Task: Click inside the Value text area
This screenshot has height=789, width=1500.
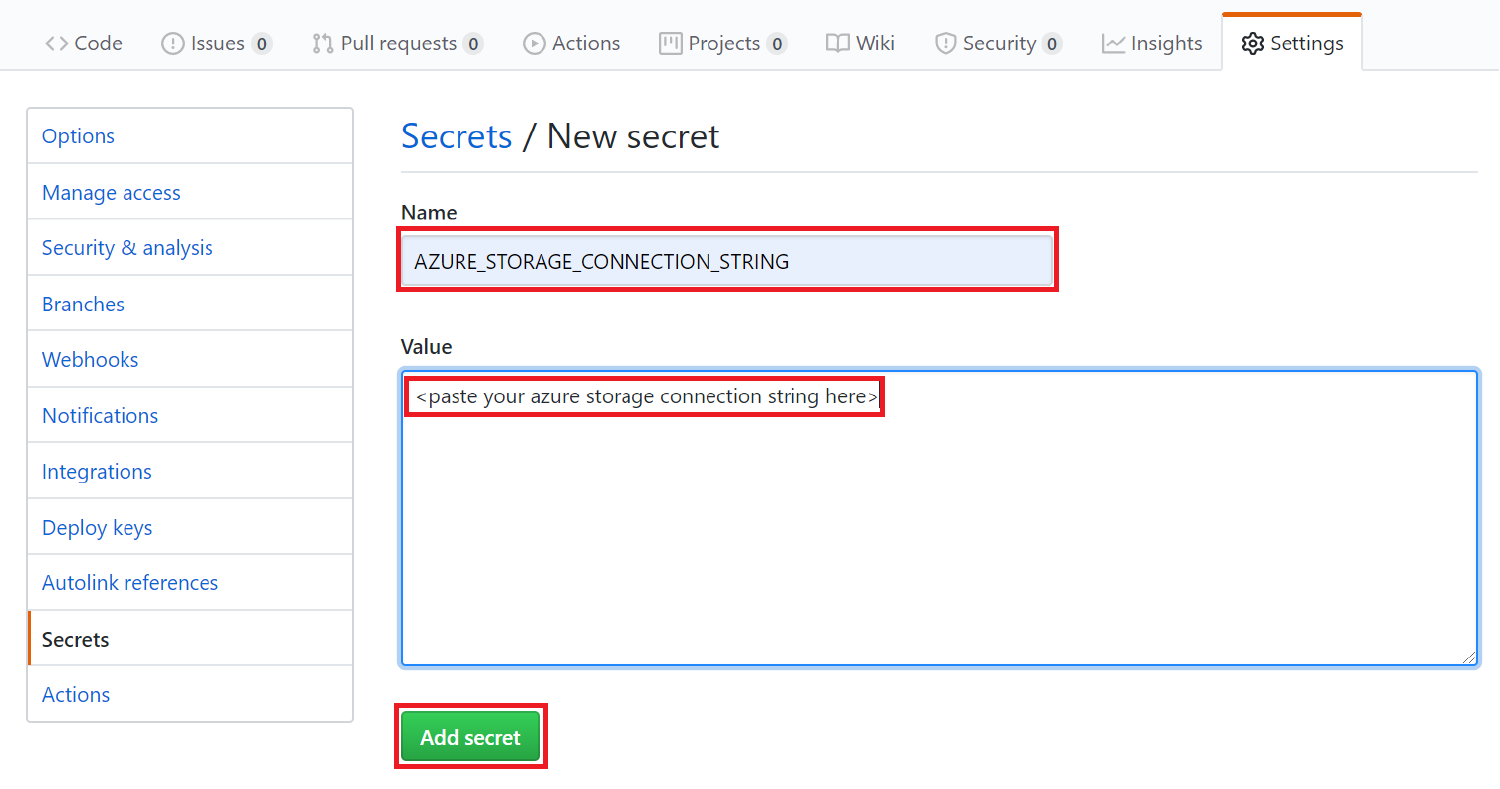Action: click(x=939, y=530)
